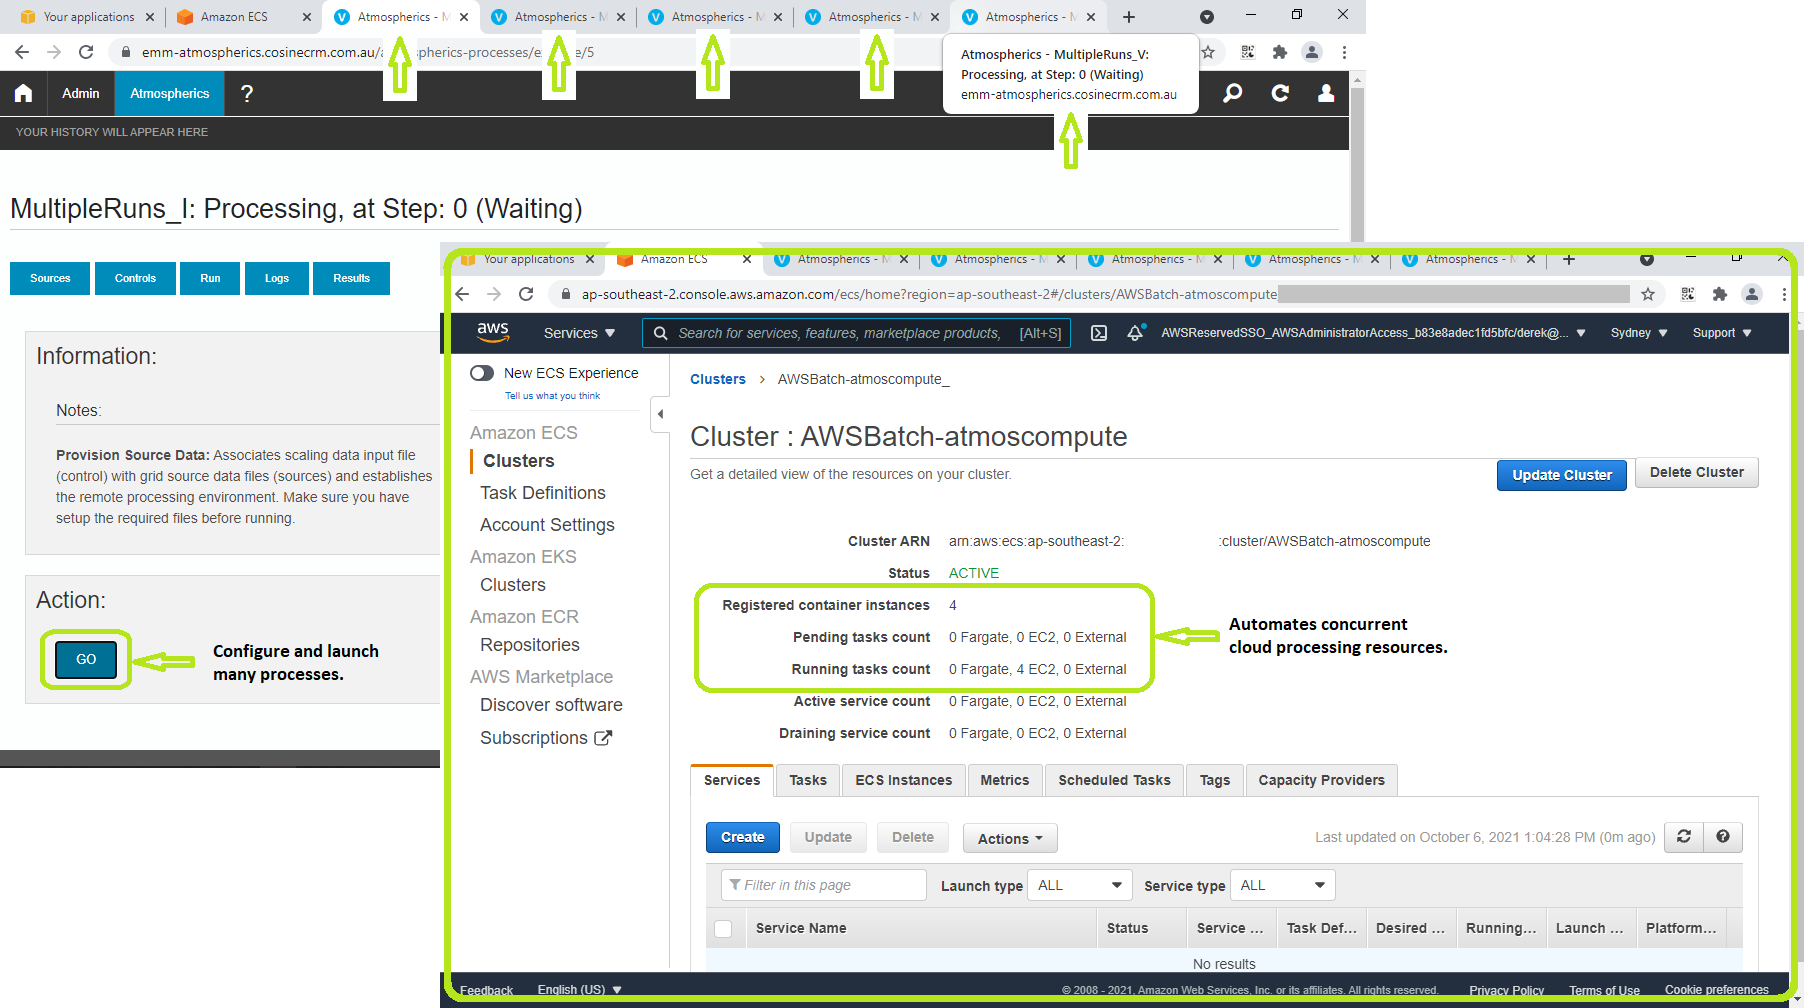1804x1008 pixels.
Task: Create a new ECS service
Action: 743,837
